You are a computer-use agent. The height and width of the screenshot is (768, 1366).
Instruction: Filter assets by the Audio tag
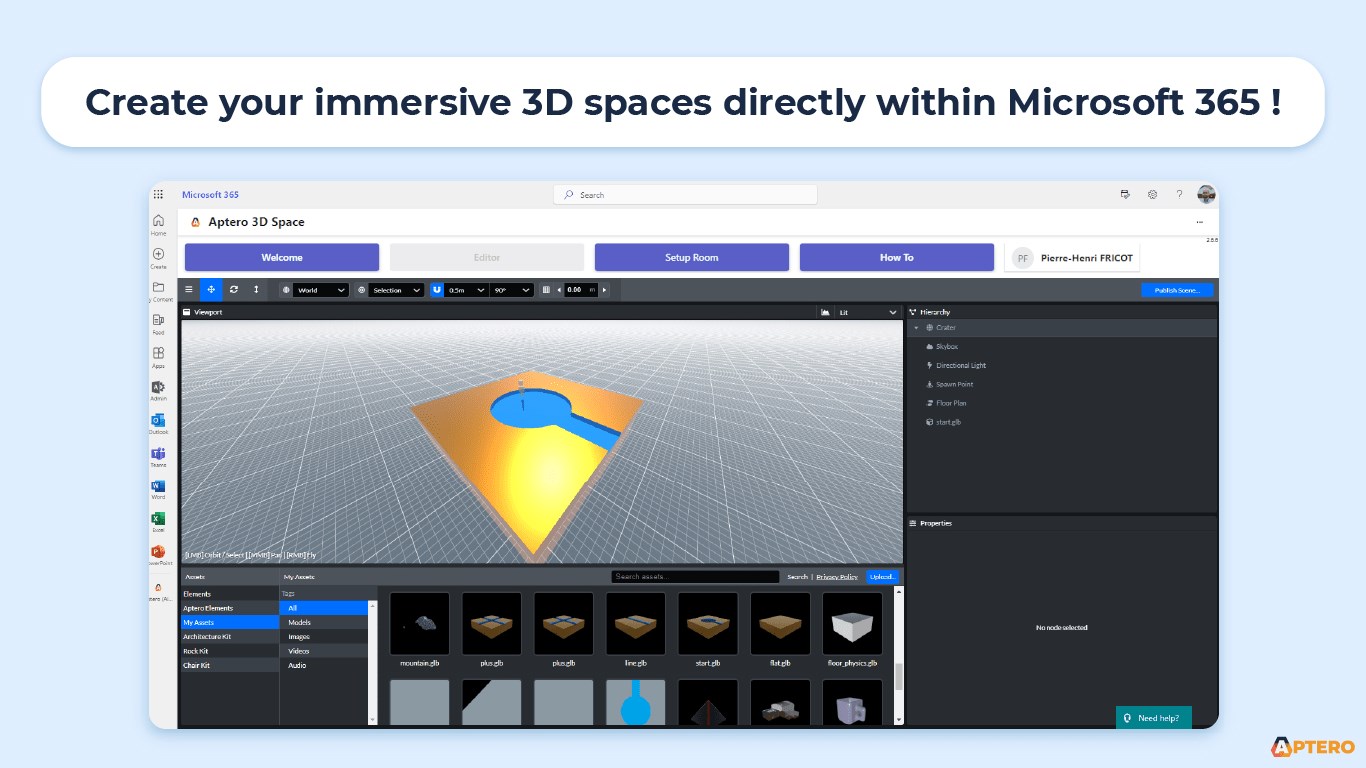click(x=325, y=665)
